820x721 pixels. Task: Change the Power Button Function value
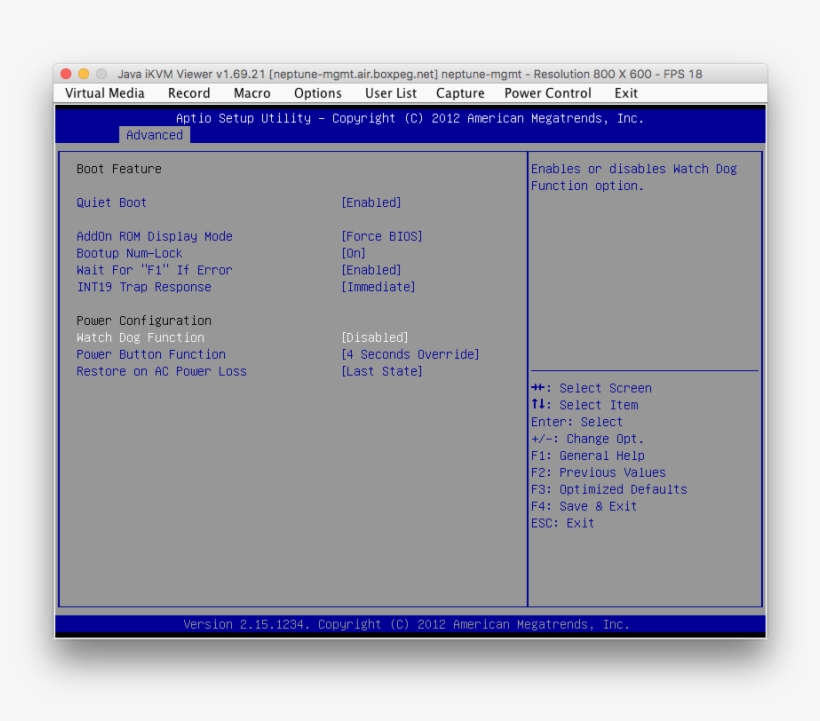(x=410, y=355)
